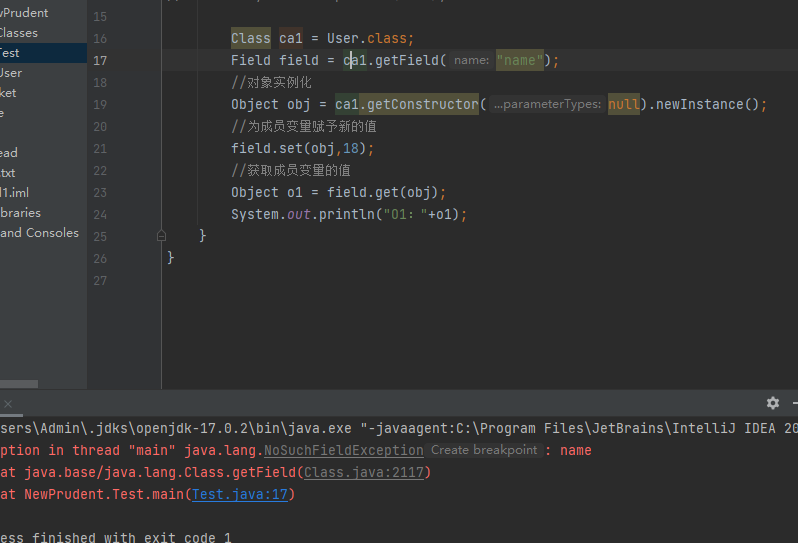
Task: Click the NoSuchFieldException link in console
Action: click(x=344, y=450)
